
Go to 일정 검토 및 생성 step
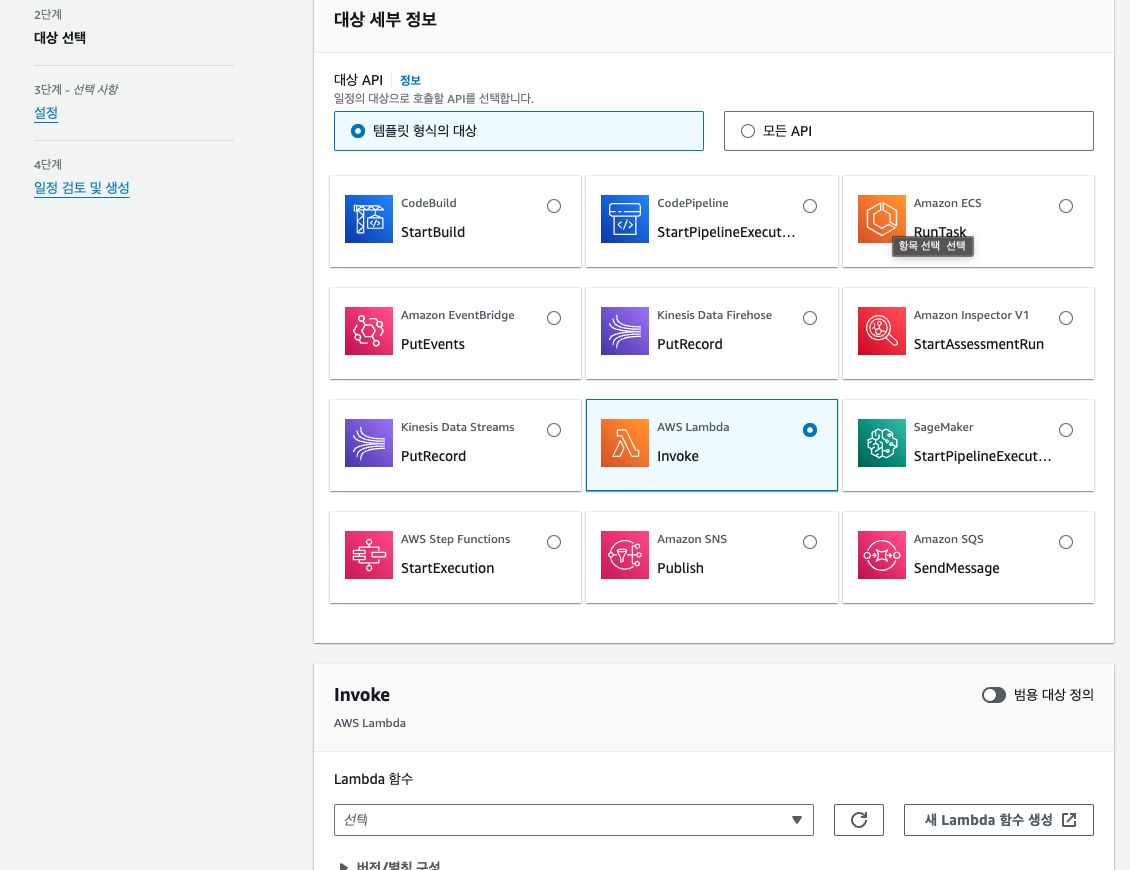coord(81,188)
